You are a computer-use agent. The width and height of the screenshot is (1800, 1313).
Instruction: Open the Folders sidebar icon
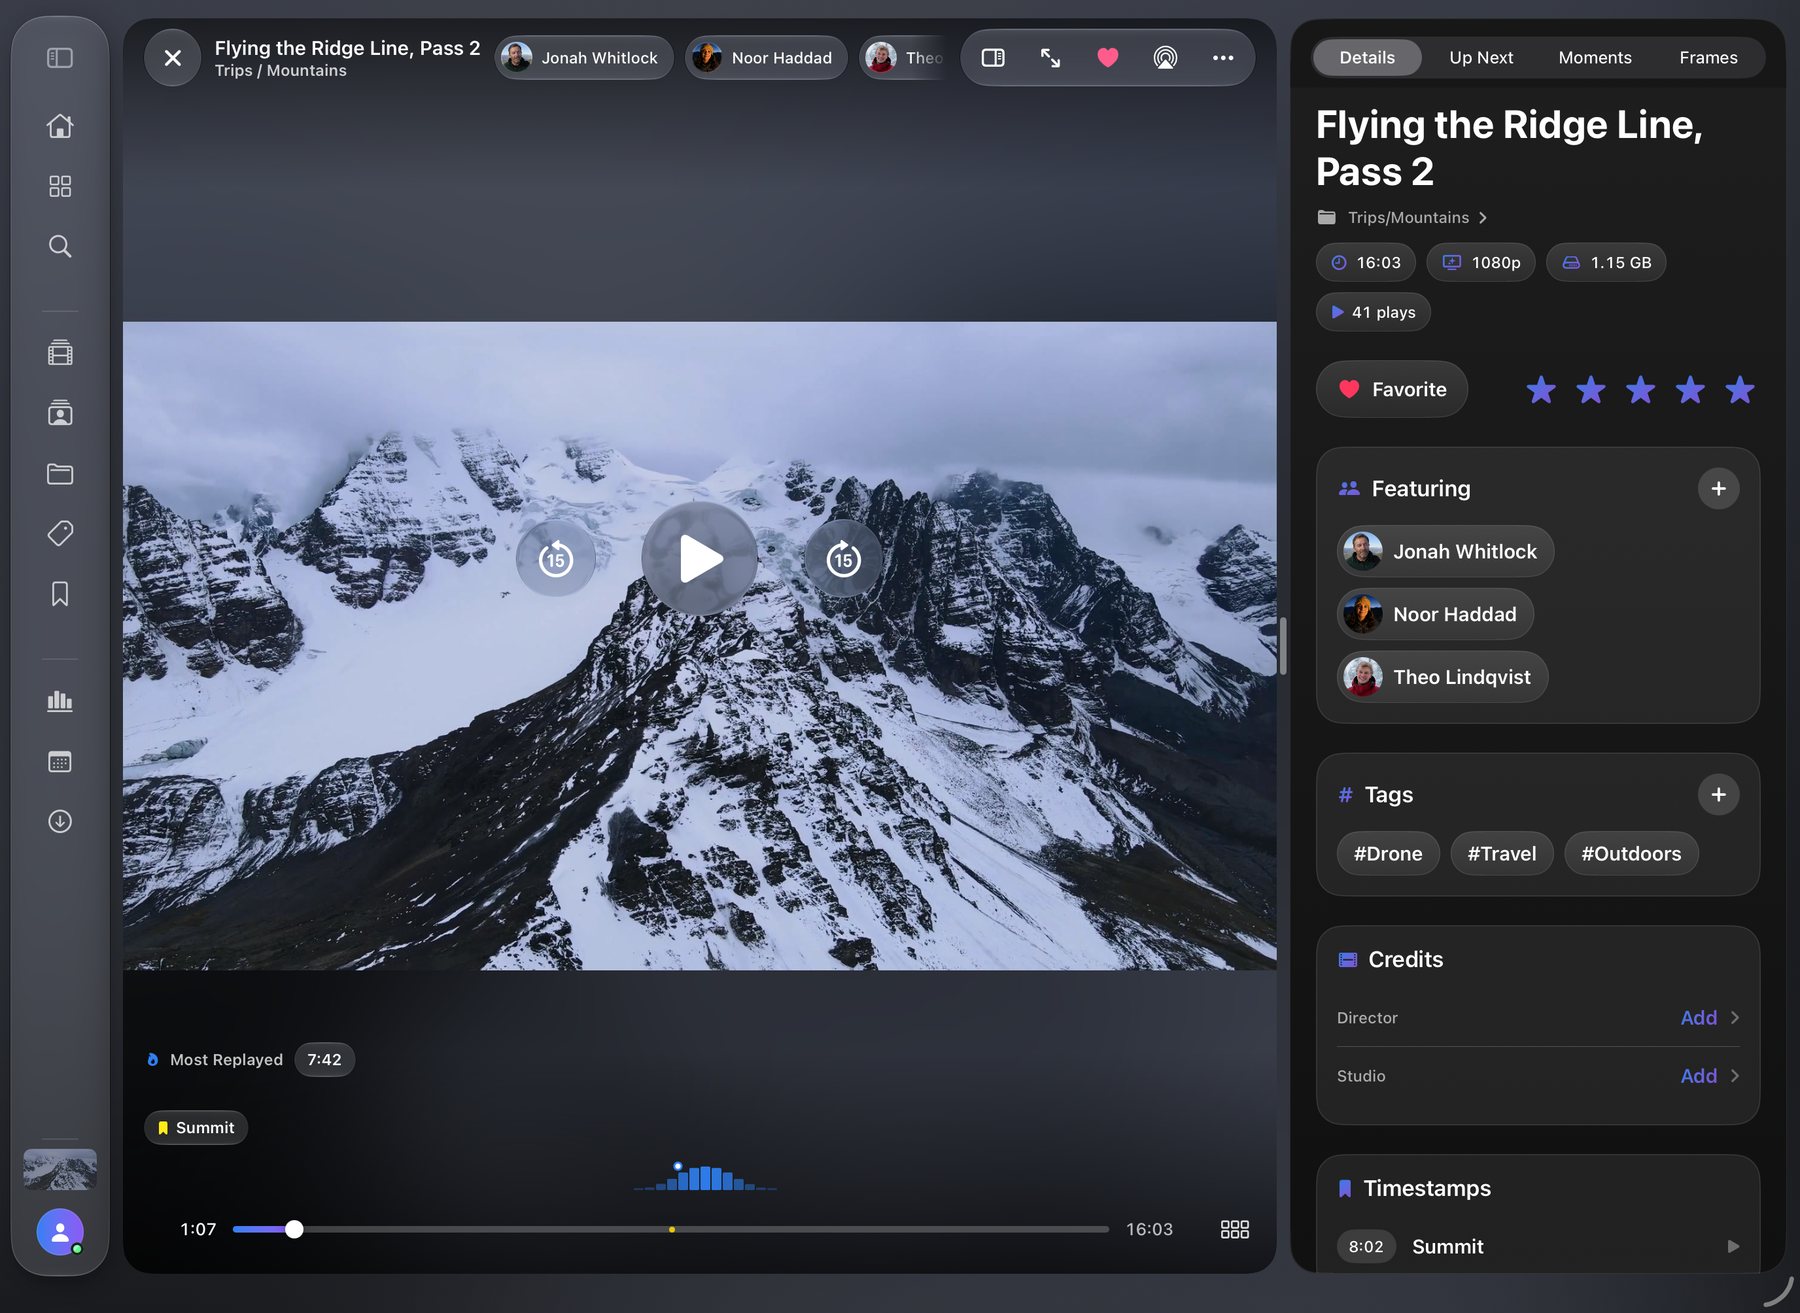[x=60, y=474]
